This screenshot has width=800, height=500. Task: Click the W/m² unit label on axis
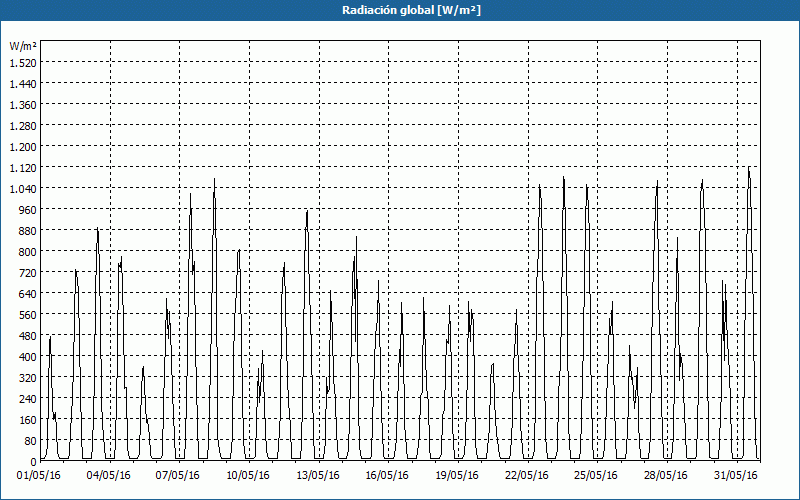point(23,46)
